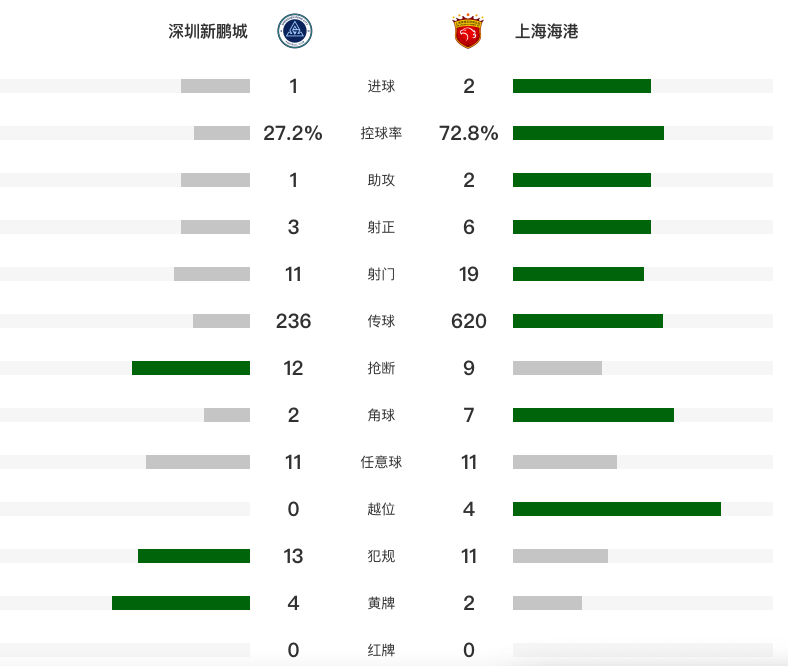This screenshot has width=788, height=666.
Task: Select the 角球 corner kicks label
Action: 381,415
